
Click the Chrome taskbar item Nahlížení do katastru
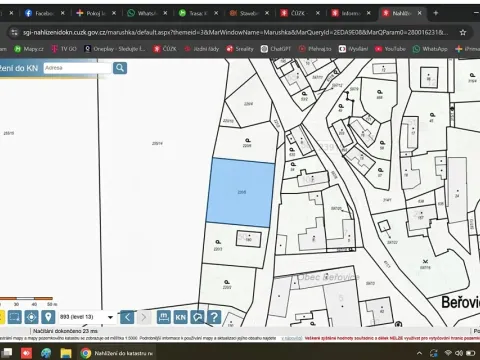(117, 353)
